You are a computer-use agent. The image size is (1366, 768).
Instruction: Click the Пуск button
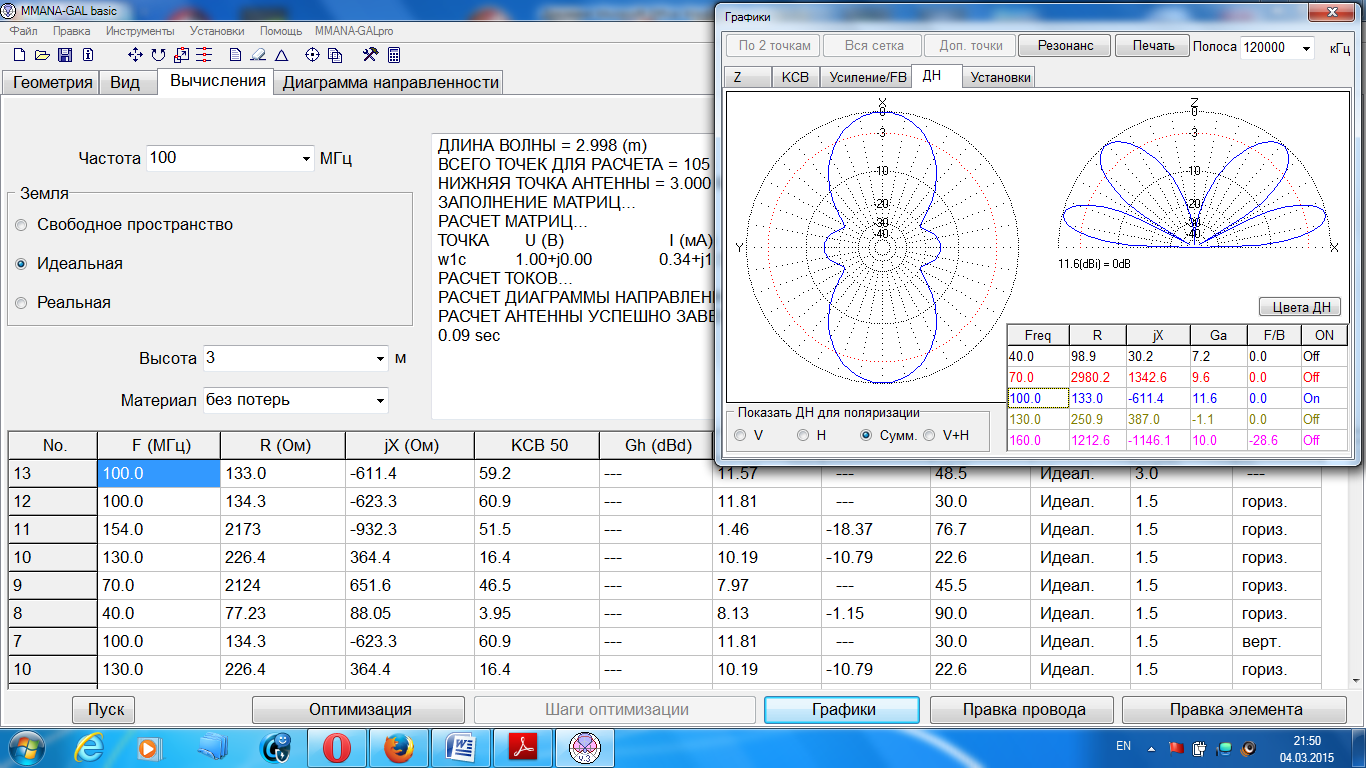(105, 709)
